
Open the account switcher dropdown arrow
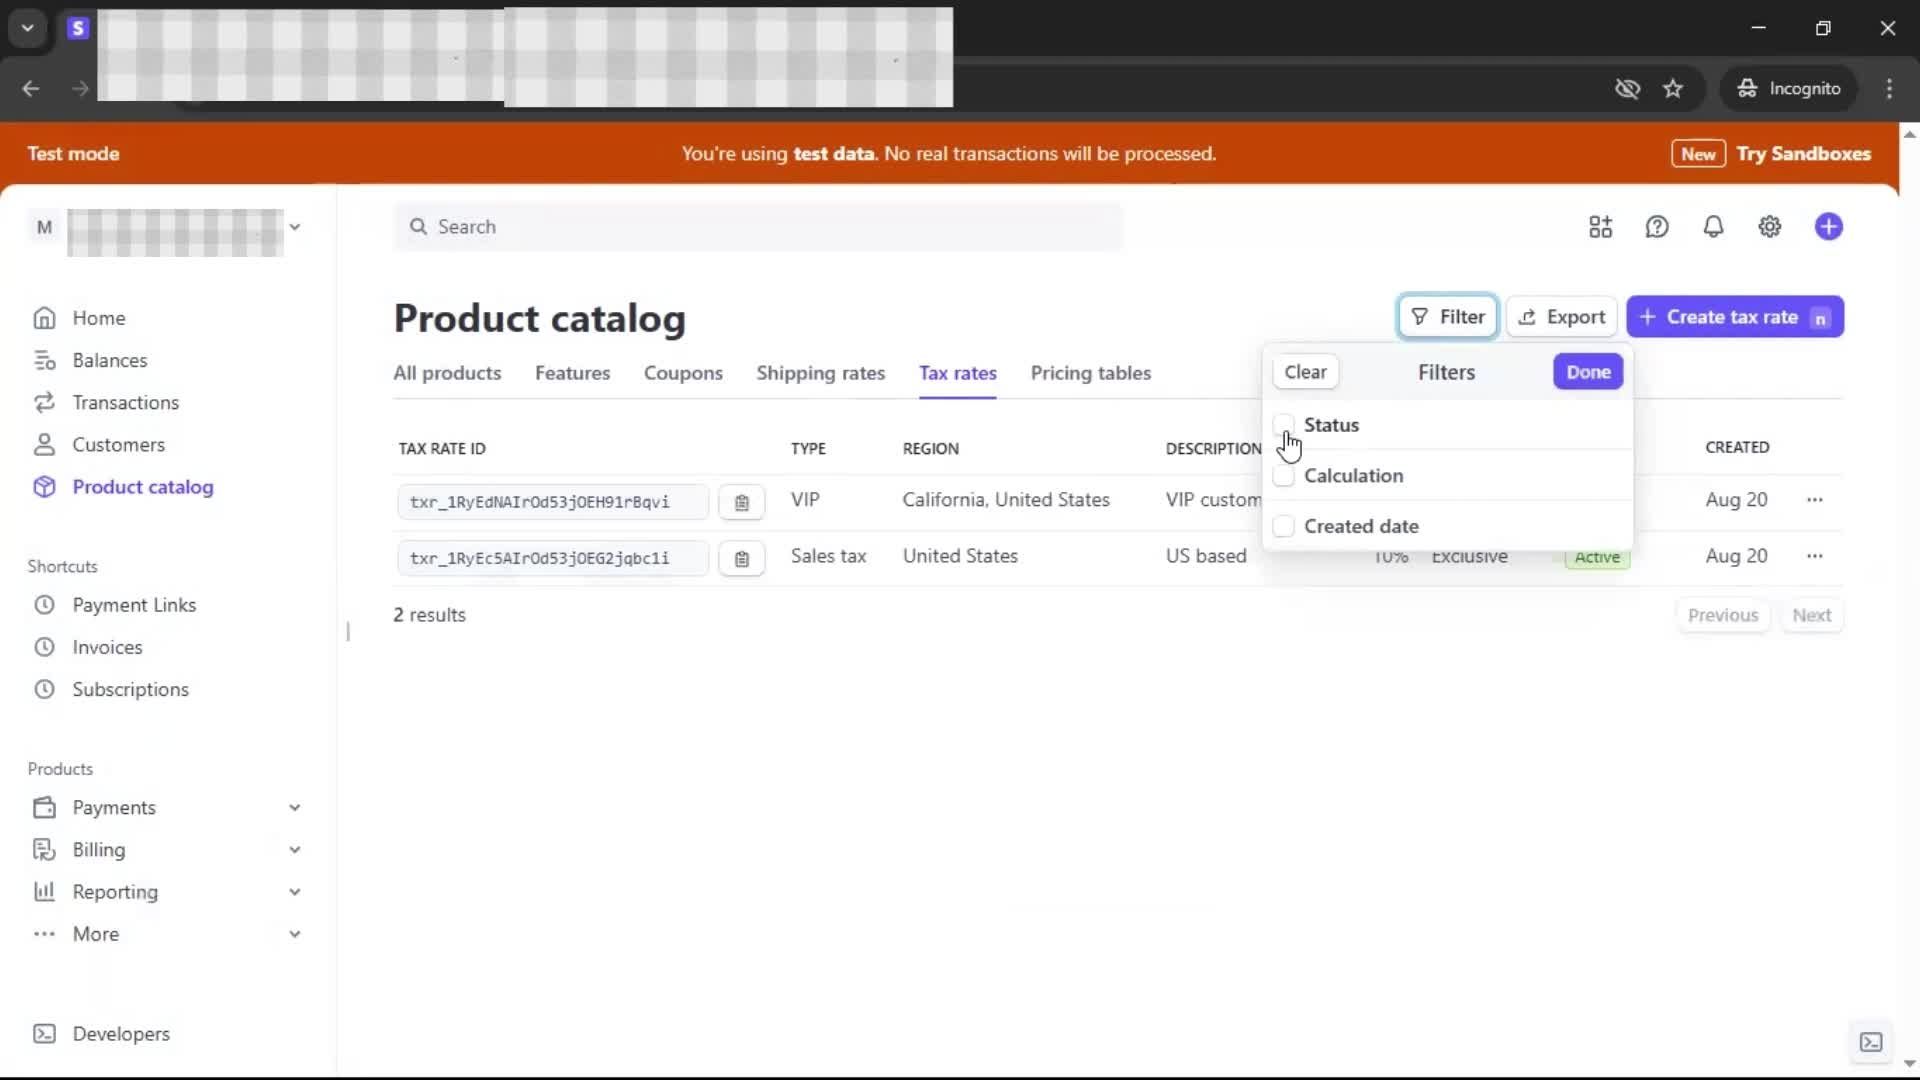pyautogui.click(x=294, y=227)
